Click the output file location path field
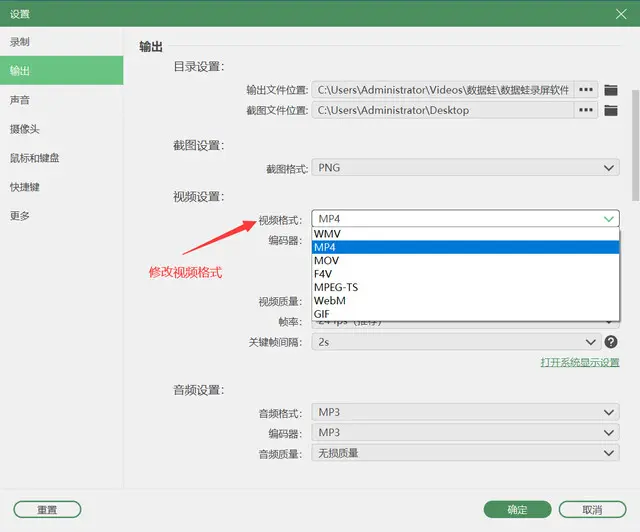The height and width of the screenshot is (532, 640). [x=443, y=90]
